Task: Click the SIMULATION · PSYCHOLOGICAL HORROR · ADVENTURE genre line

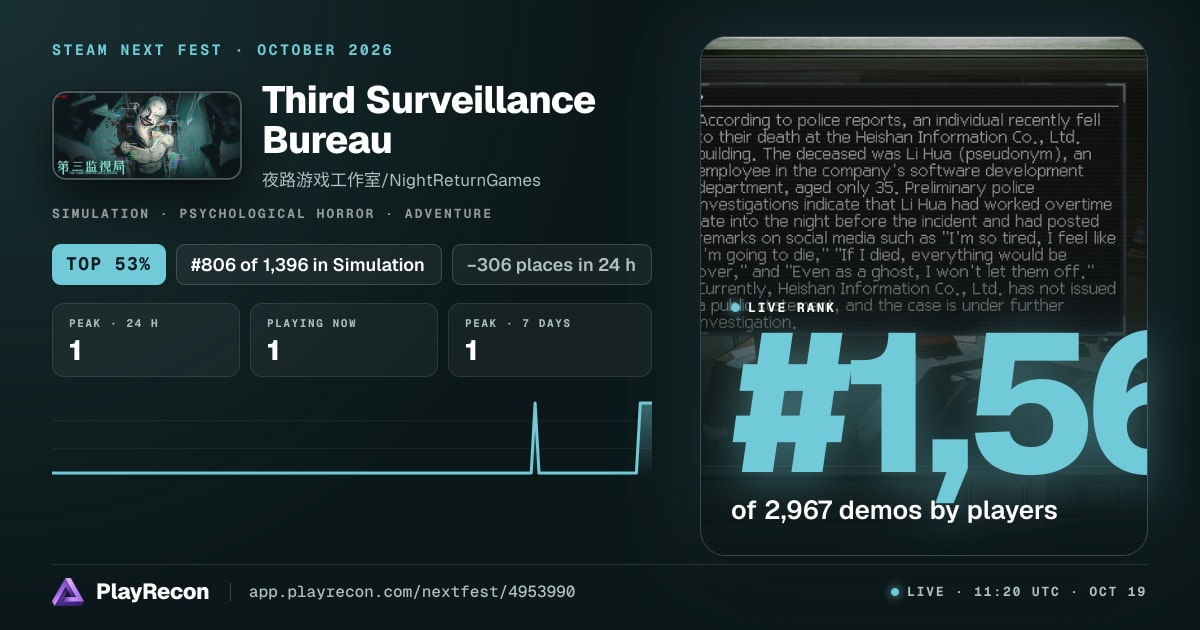Action: [272, 214]
